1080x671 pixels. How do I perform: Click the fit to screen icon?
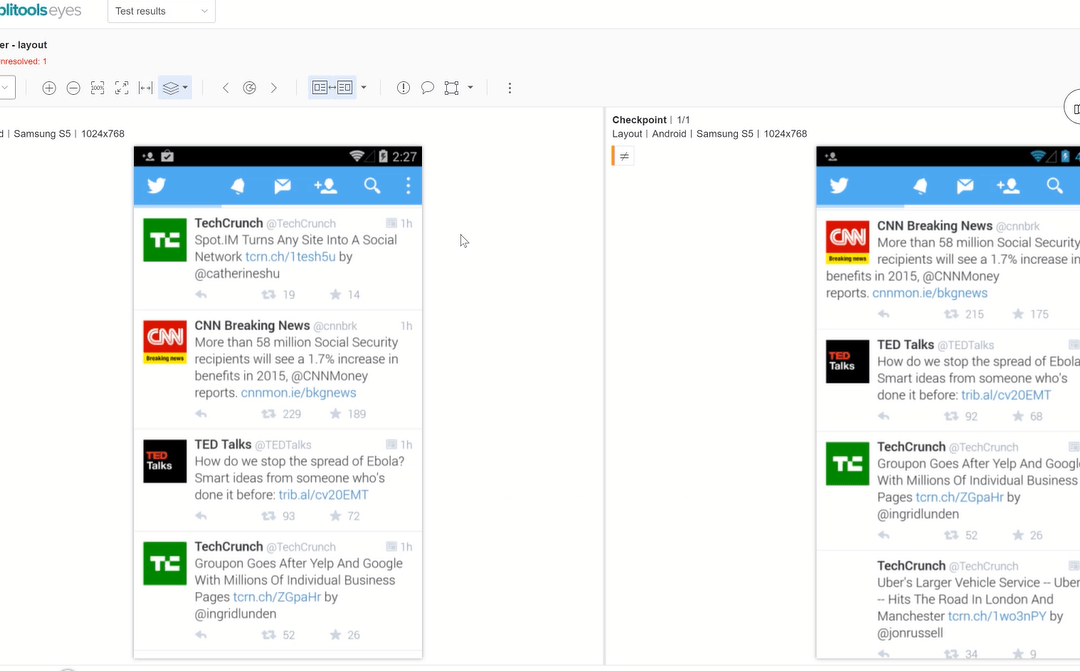(x=121, y=88)
